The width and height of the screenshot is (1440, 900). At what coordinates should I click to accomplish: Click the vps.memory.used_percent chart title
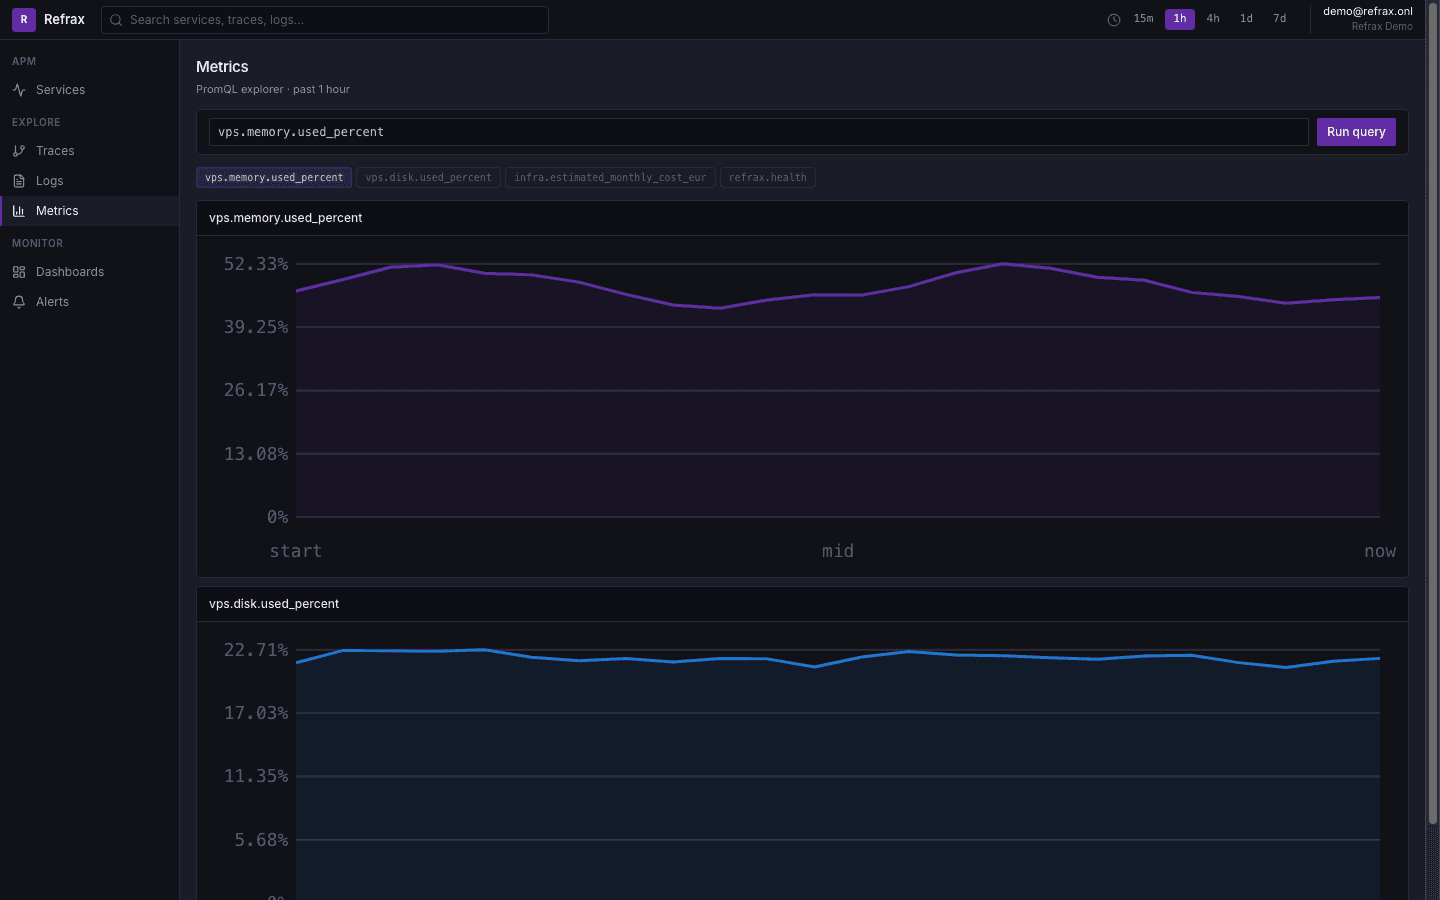pyautogui.click(x=285, y=218)
